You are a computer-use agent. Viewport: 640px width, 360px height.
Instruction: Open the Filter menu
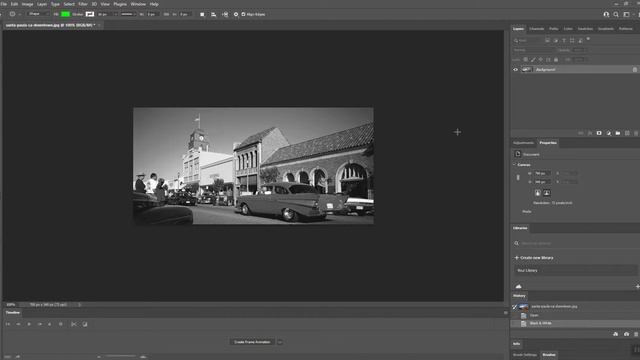[83, 4]
